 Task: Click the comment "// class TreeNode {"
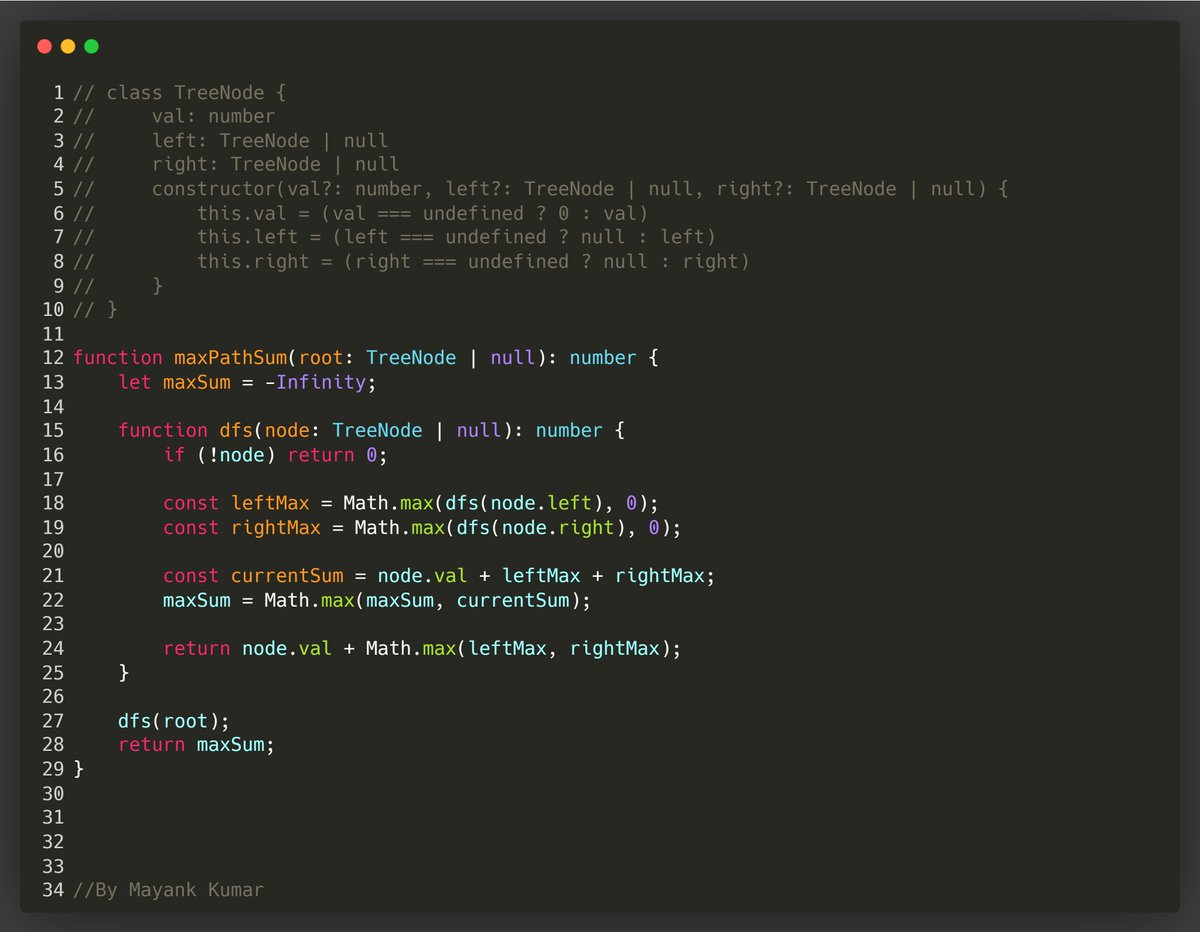[x=180, y=93]
